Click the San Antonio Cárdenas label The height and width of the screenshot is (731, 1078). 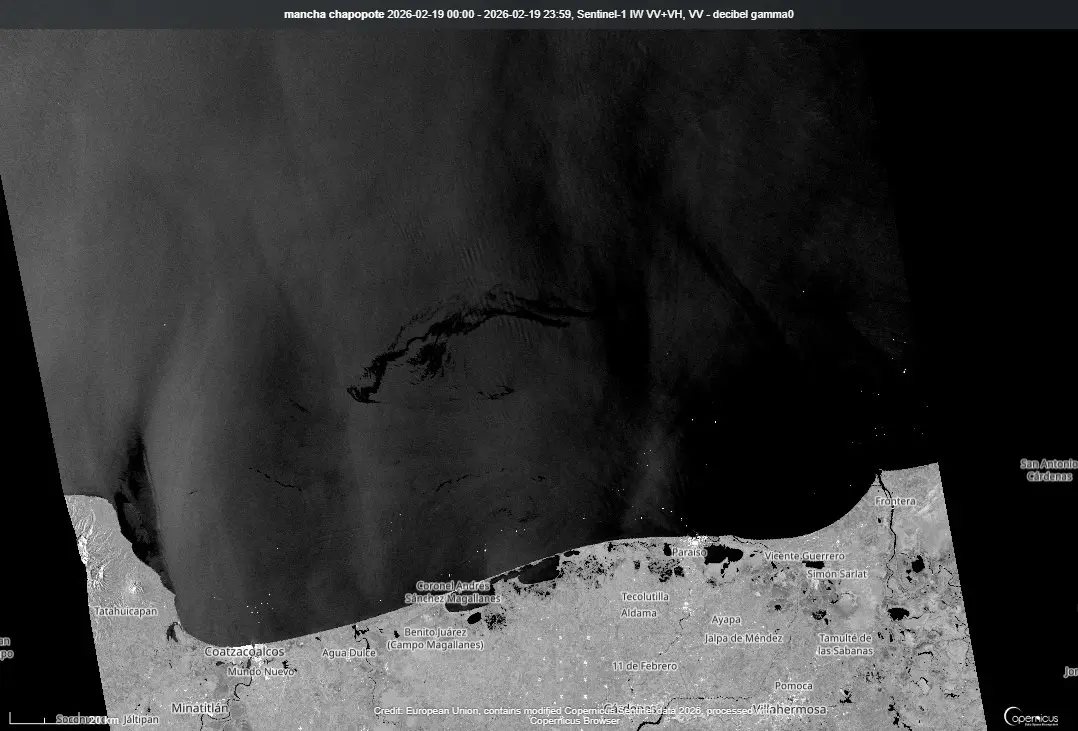[x=1047, y=470]
